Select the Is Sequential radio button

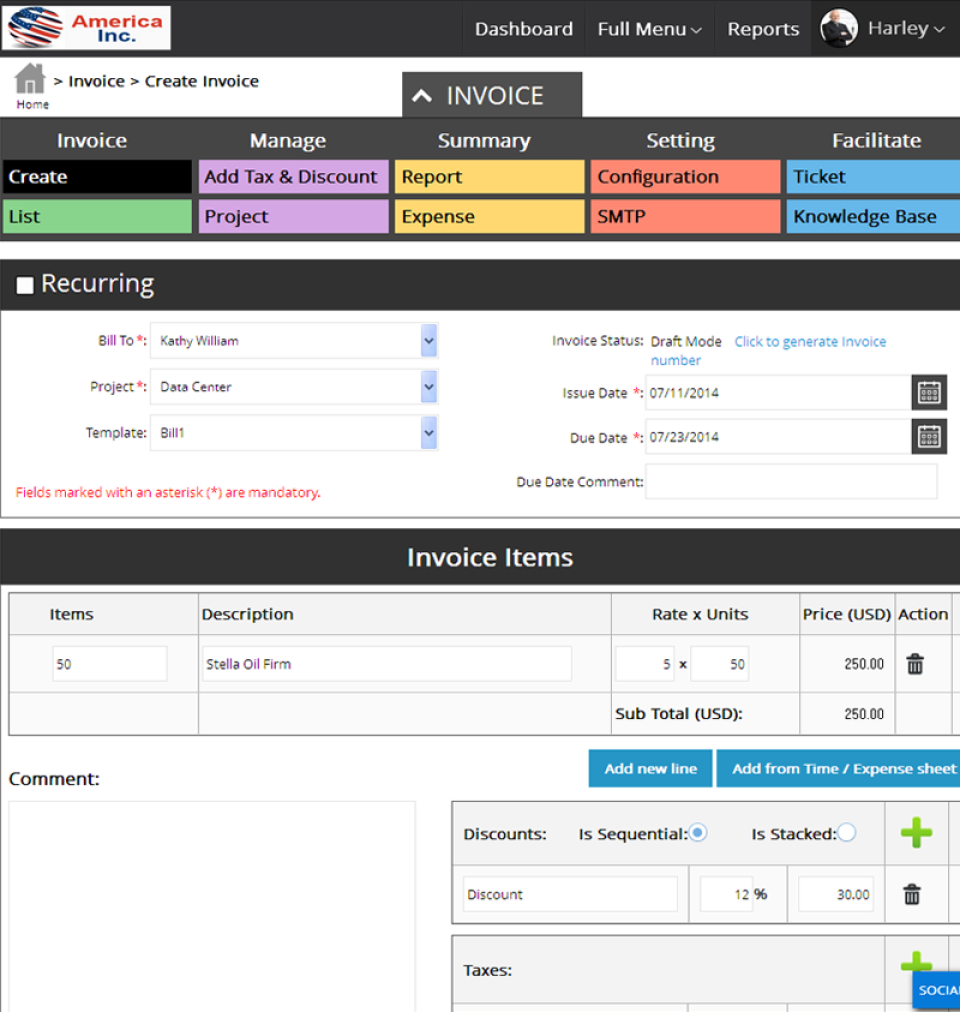pos(698,833)
